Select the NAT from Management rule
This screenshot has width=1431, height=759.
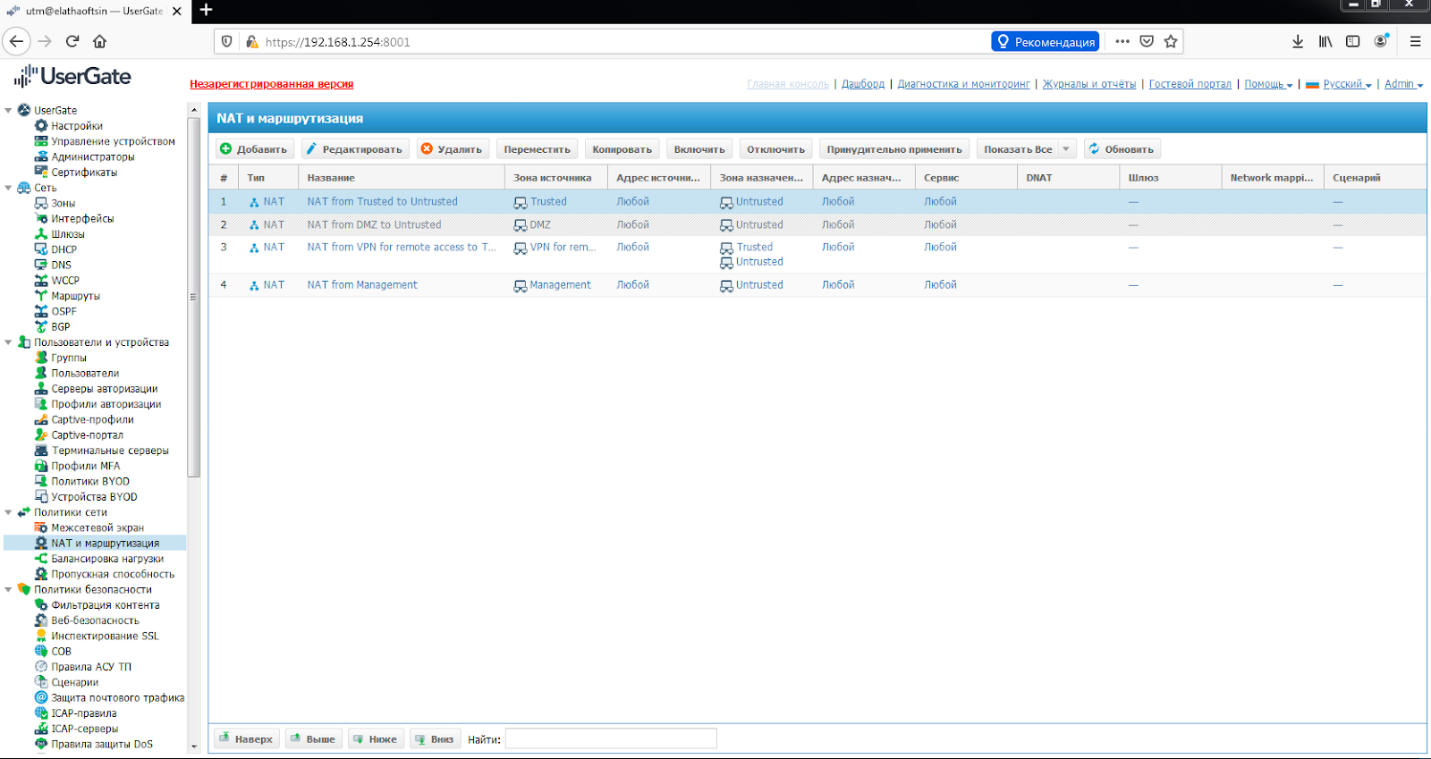(x=818, y=285)
